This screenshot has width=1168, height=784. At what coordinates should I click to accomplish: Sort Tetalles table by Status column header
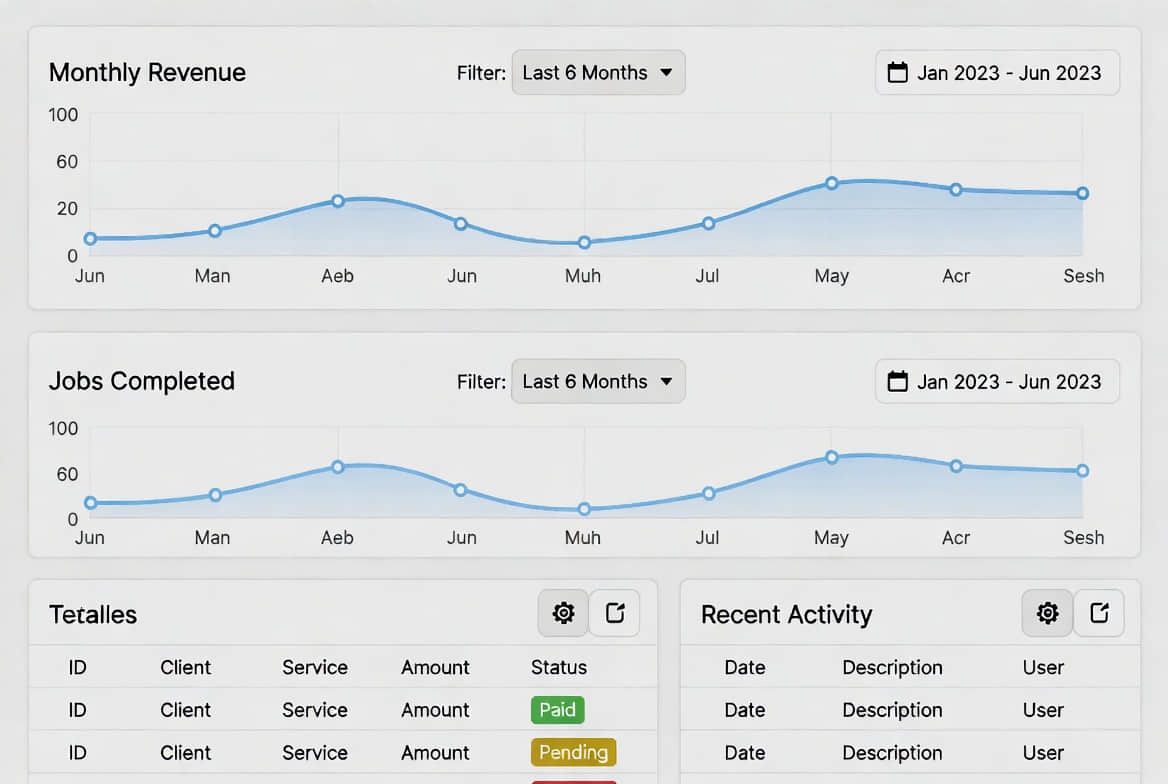(x=558, y=667)
